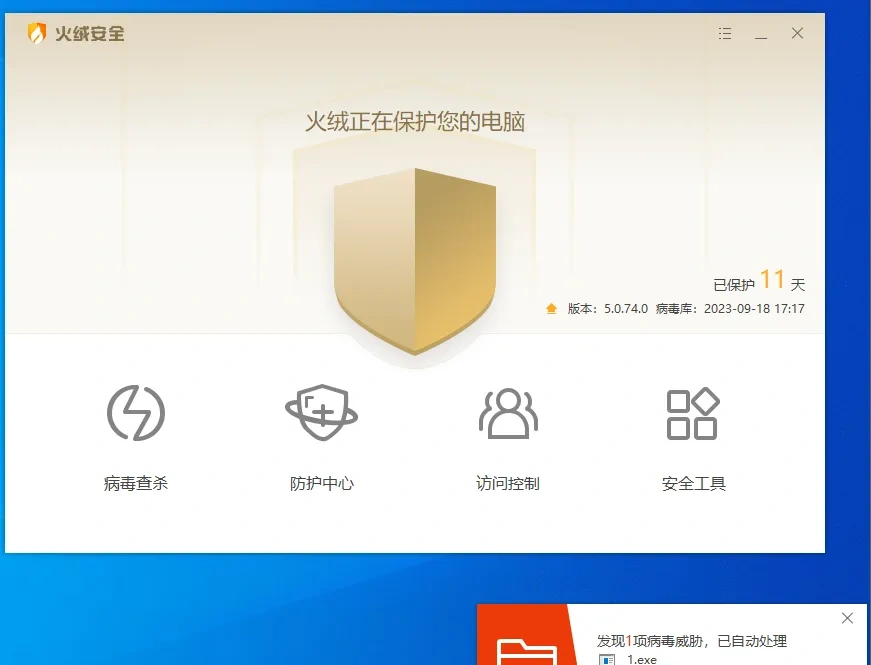The height and width of the screenshot is (665, 871).
Task: Click the 病毒查杀 label
Action: 136,483
